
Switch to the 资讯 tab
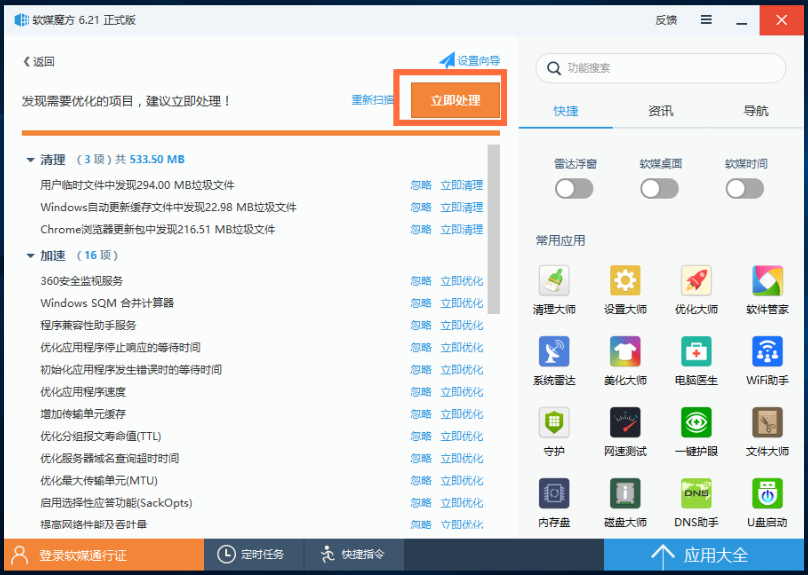coord(661,111)
